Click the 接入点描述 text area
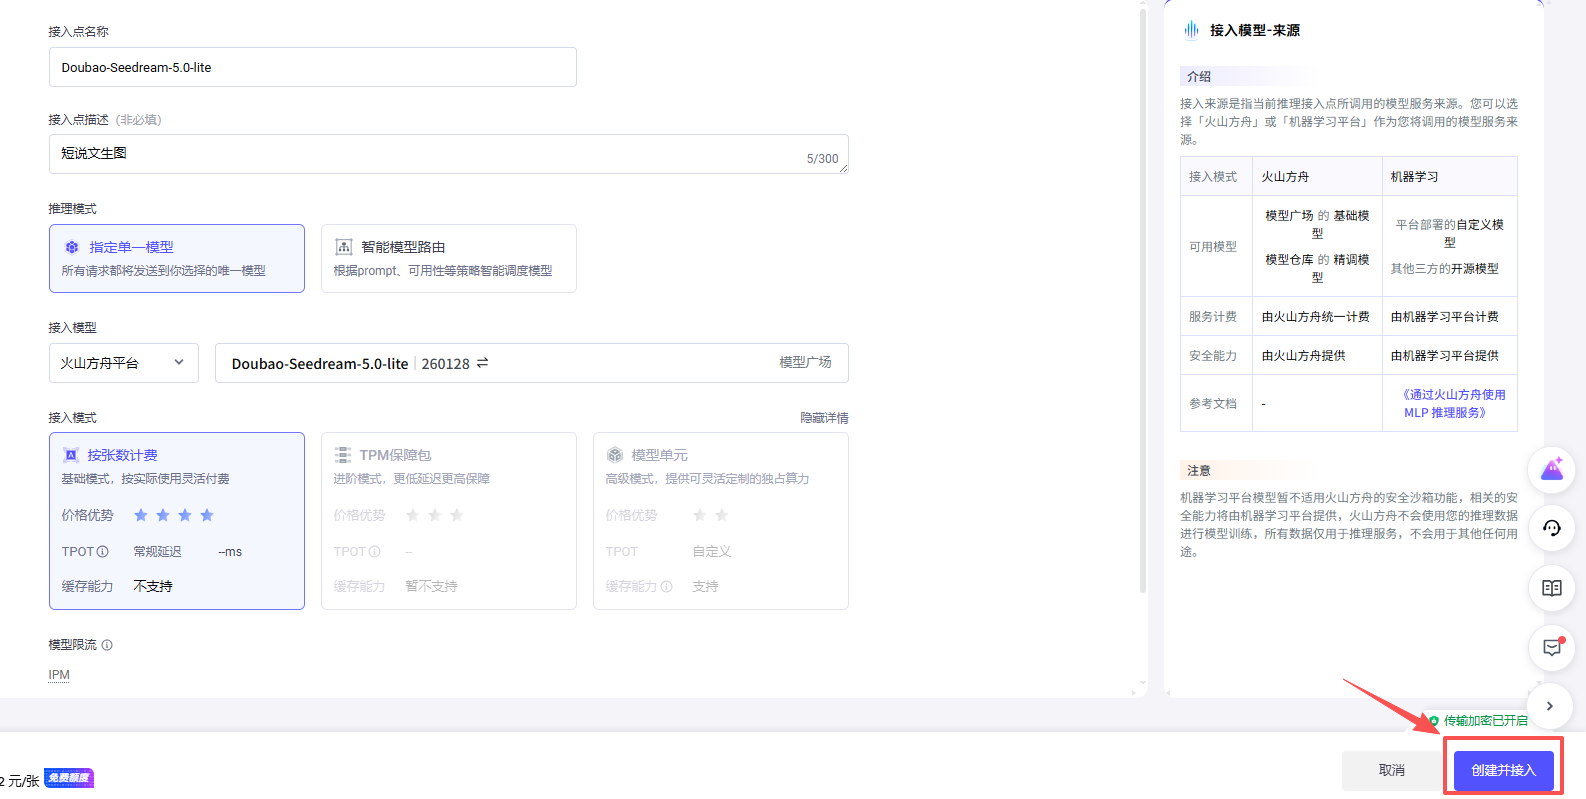The image size is (1586, 799). pyautogui.click(x=449, y=154)
